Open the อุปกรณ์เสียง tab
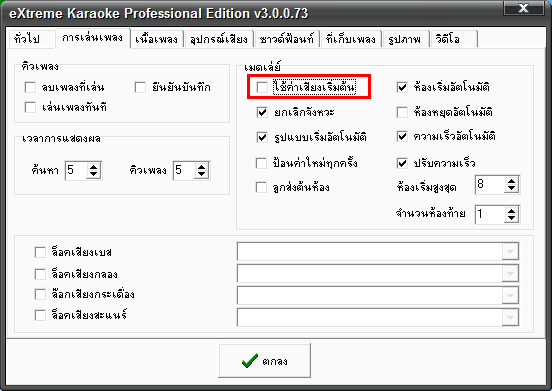Screen dimensions: 552x391 tap(219, 38)
